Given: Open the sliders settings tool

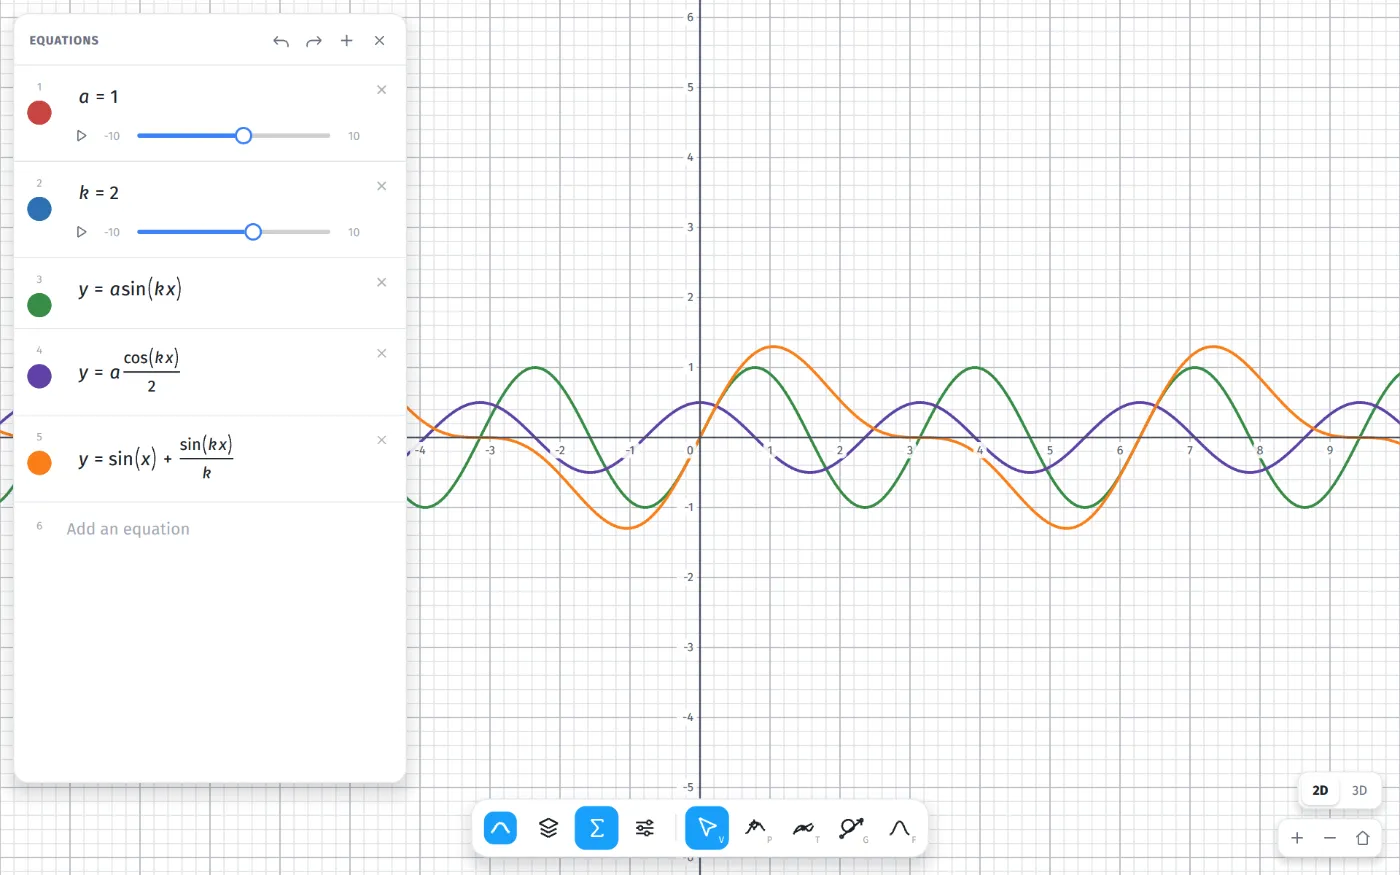Looking at the screenshot, I should pyautogui.click(x=645, y=828).
